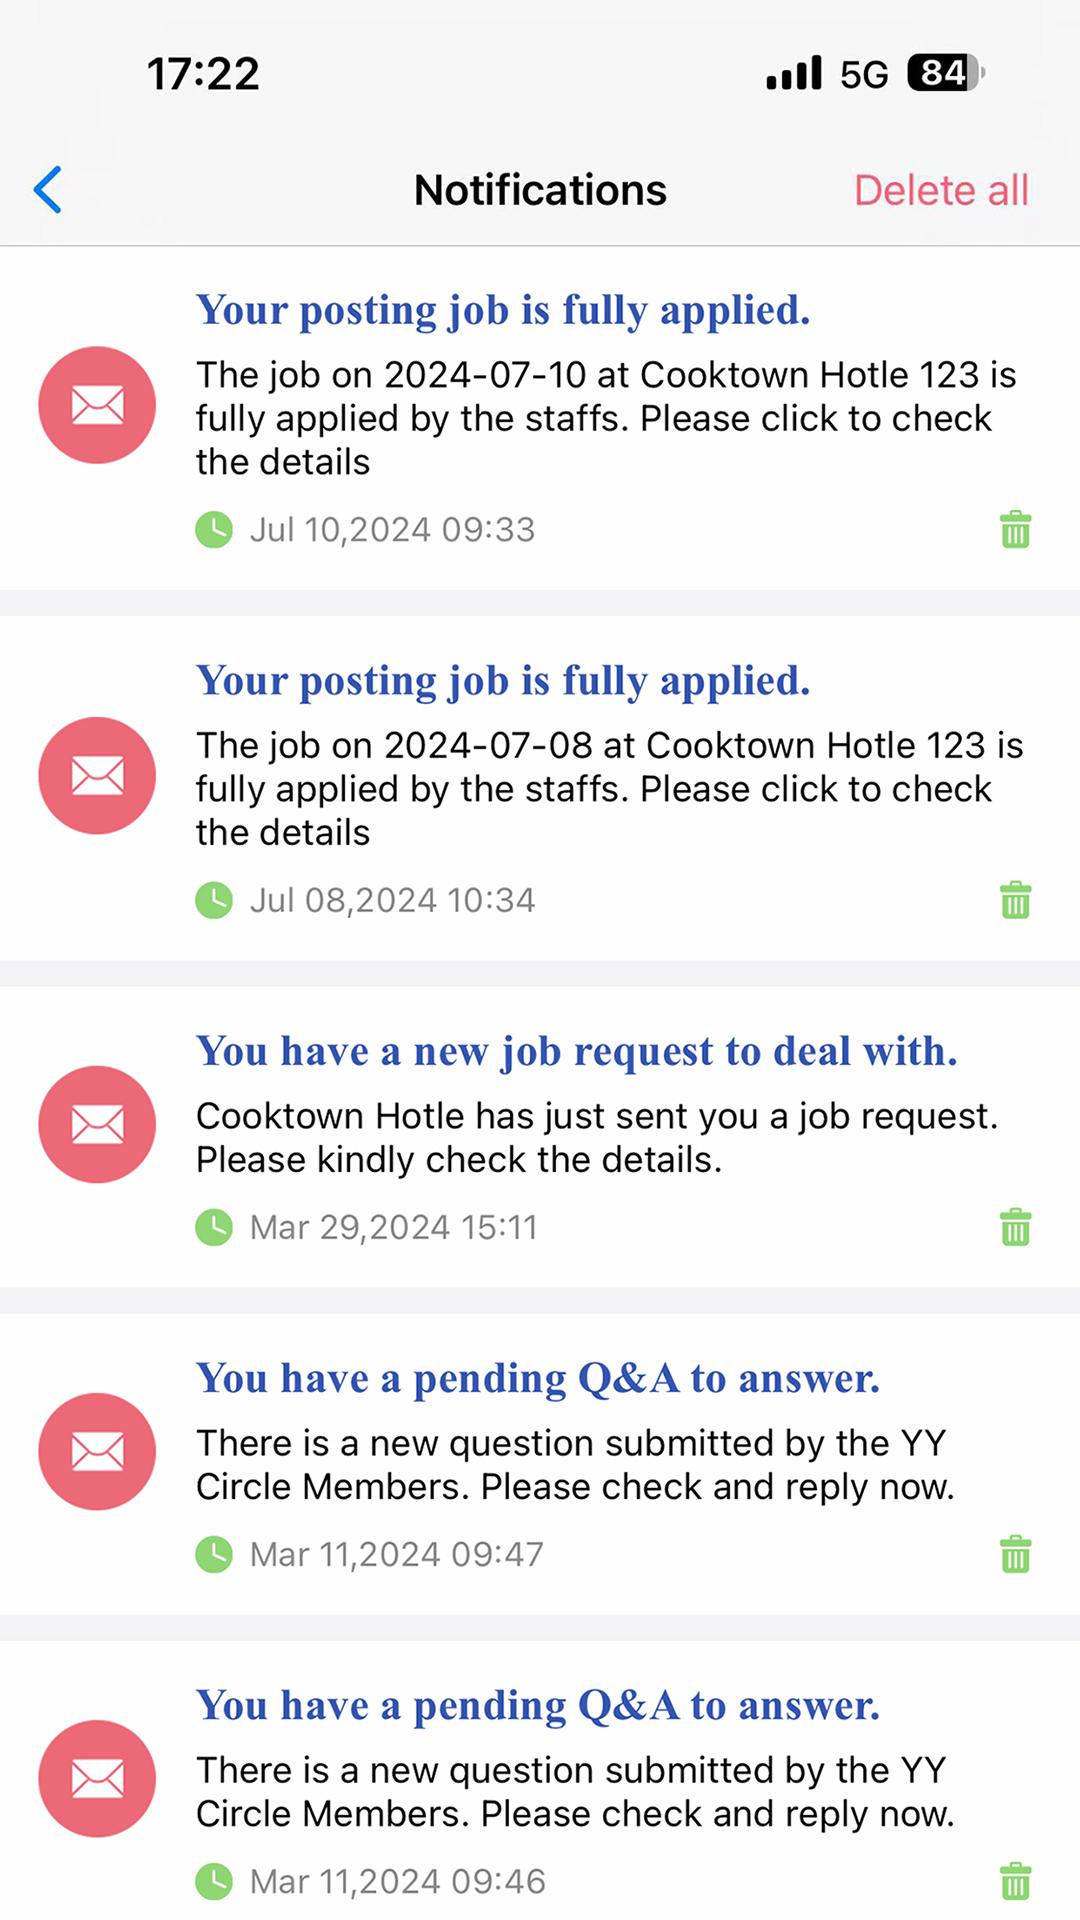This screenshot has width=1080, height=1920.
Task: Delete the Mar 11 09:47 notification
Action: coord(1015,1554)
